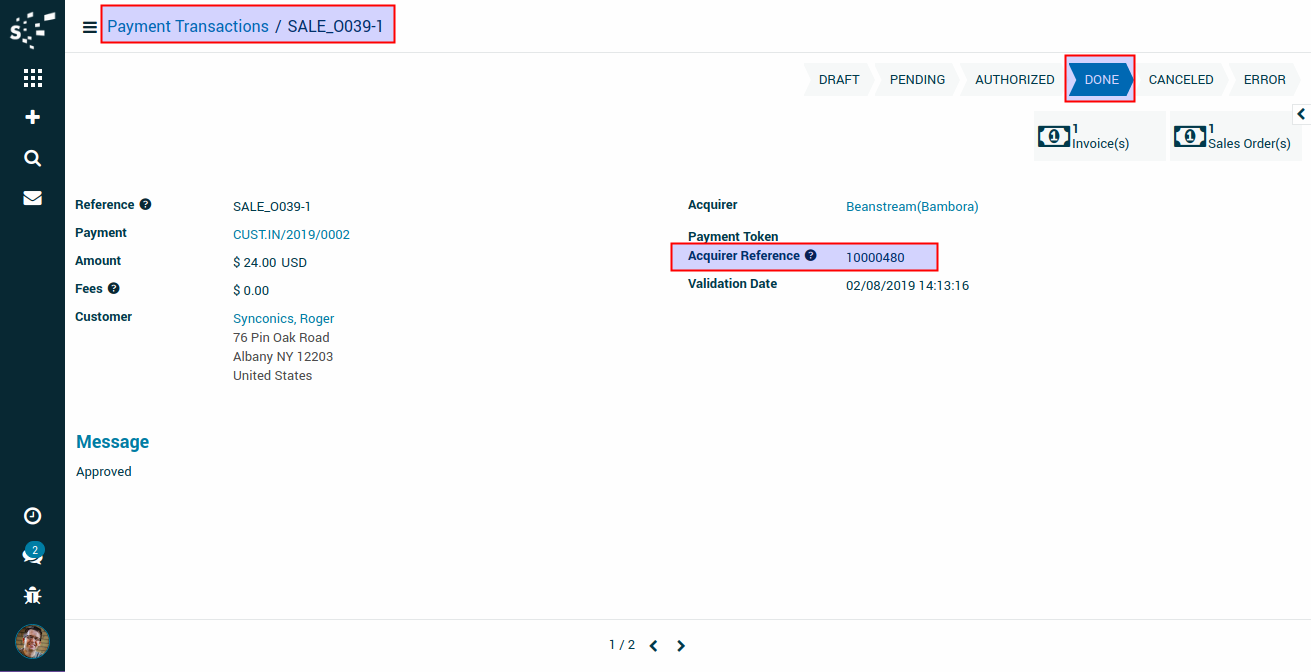Click the plus icon in sidebar
The image size is (1311, 672).
tap(32, 118)
